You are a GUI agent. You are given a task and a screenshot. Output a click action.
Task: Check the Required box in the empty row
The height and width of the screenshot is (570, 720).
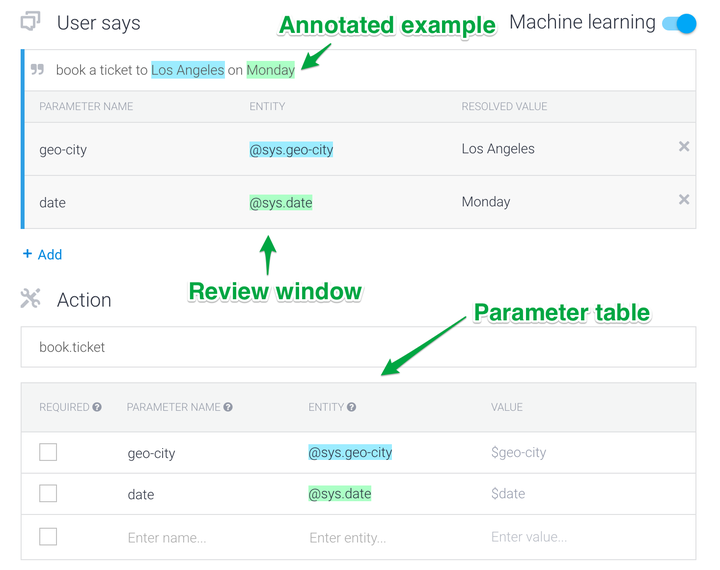(48, 537)
